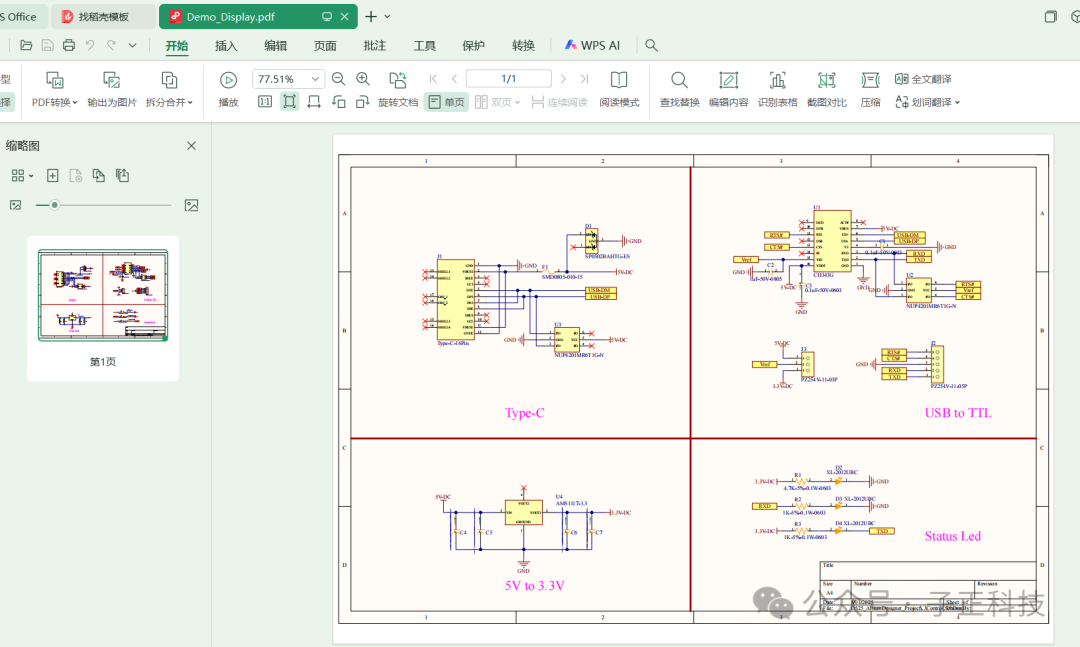1080x647 pixels.
Task: Open 阅读模式 (reading mode)
Action: 619,90
